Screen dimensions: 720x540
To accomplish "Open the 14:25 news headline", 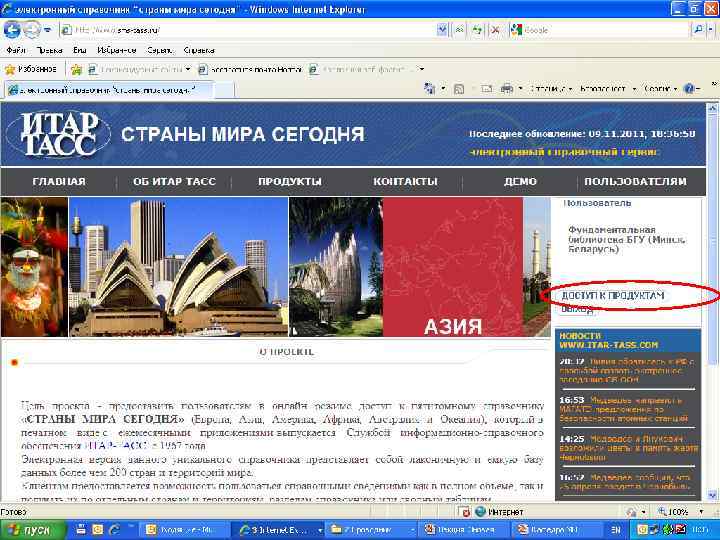I will 629,448.
